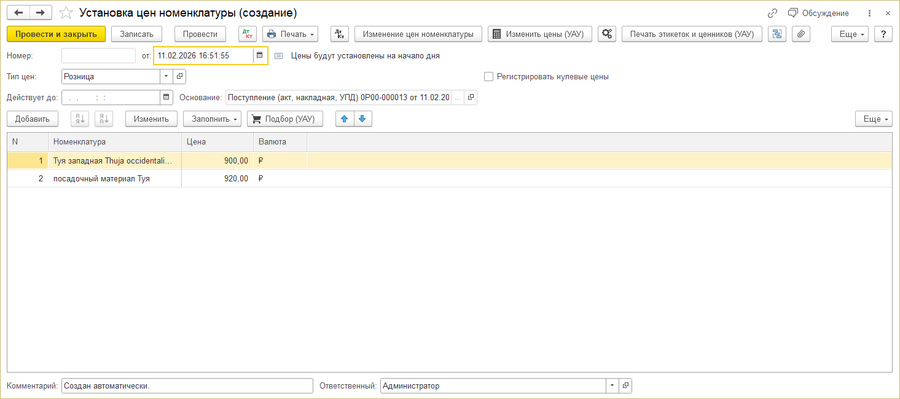This screenshot has width=900, height=399.
Task: Move row down with blue arrow
Action: (x=363, y=119)
